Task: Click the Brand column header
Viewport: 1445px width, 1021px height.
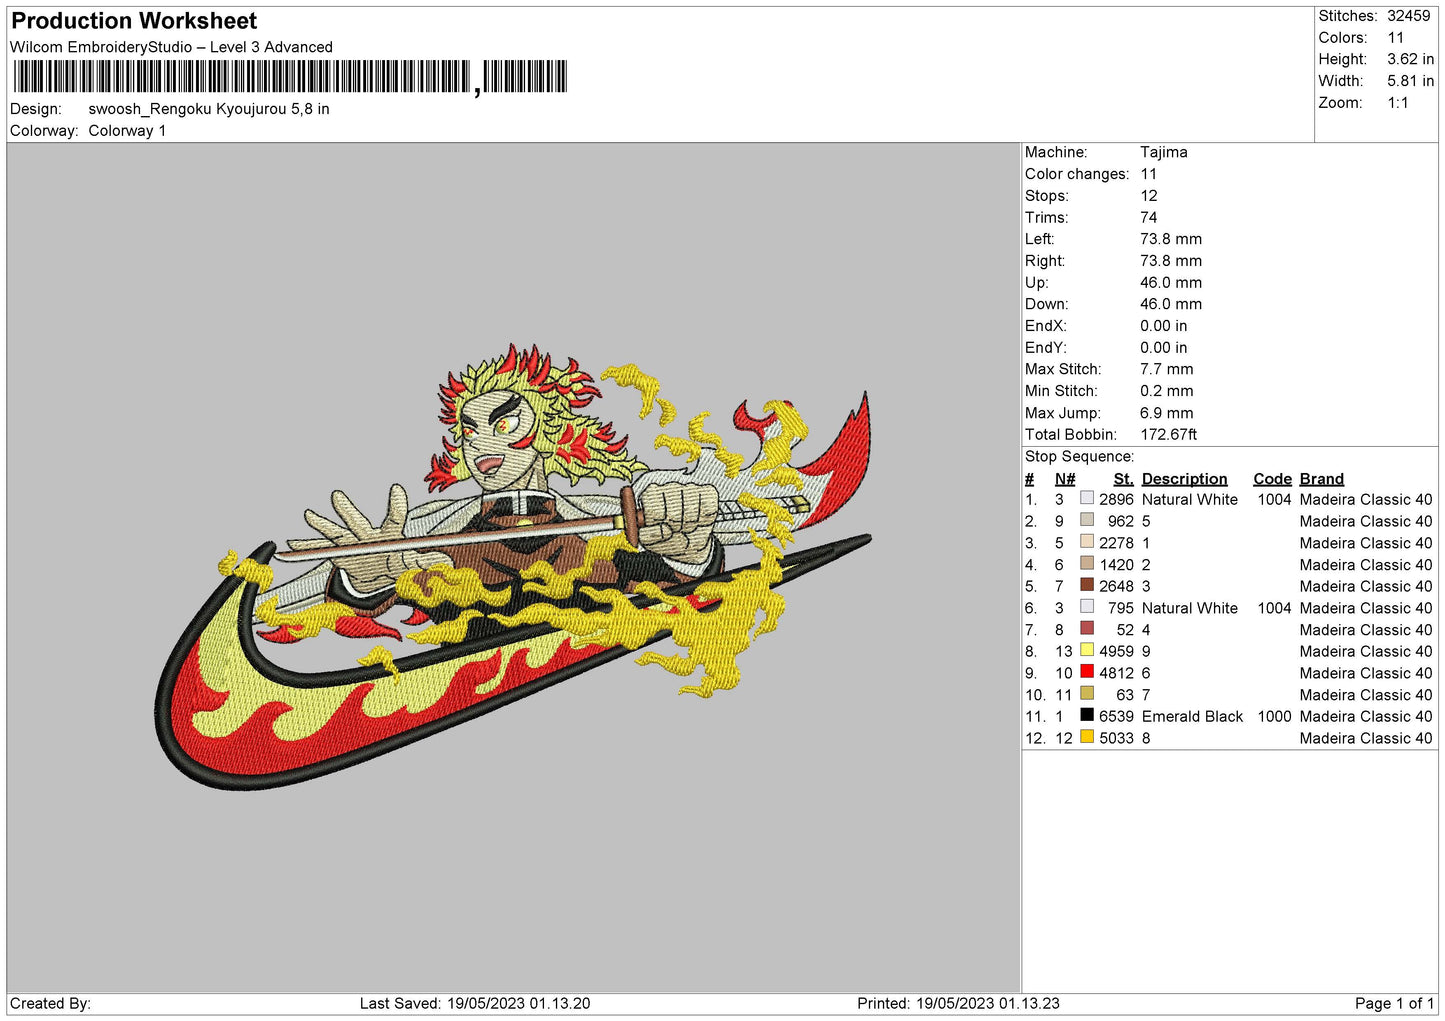Action: (1321, 479)
